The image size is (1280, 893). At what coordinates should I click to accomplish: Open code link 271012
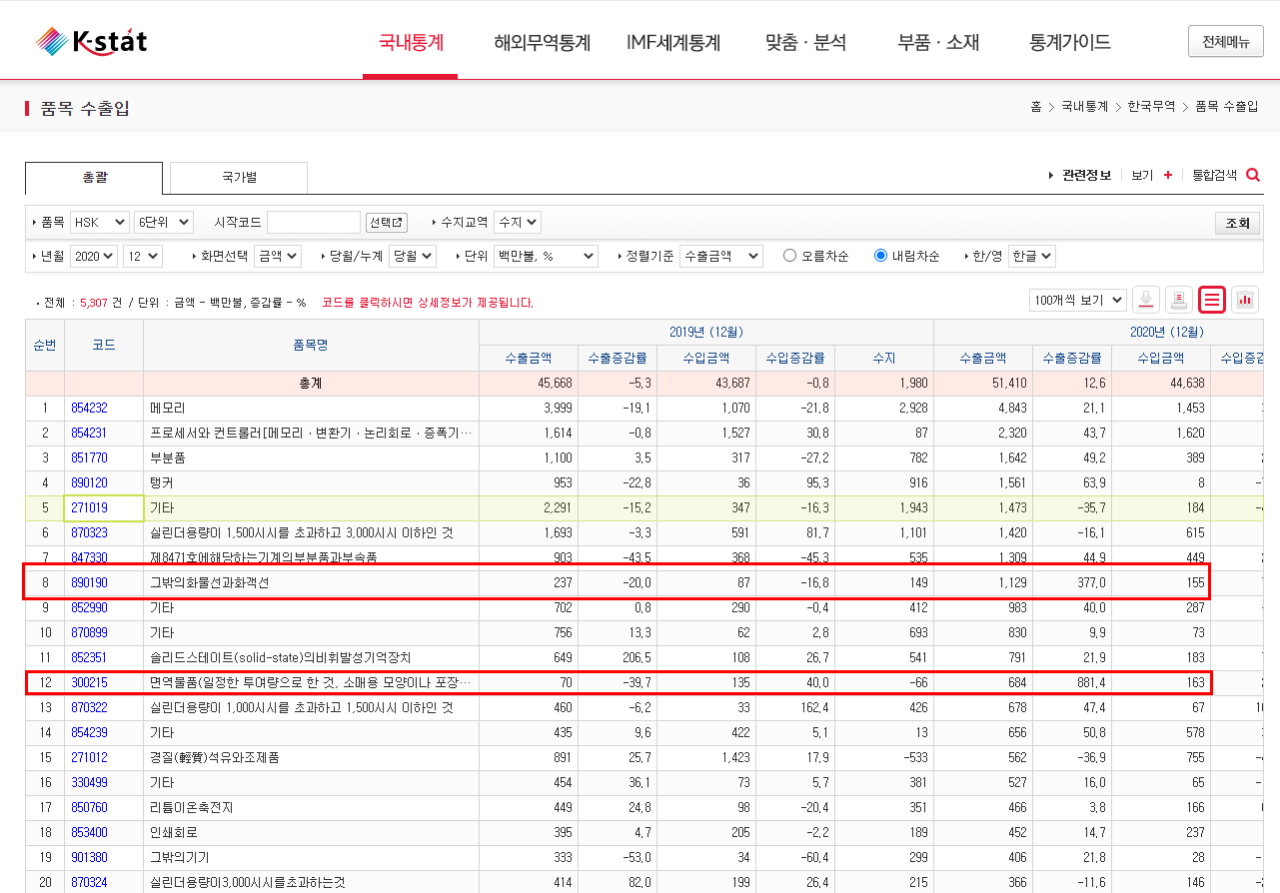pos(89,757)
